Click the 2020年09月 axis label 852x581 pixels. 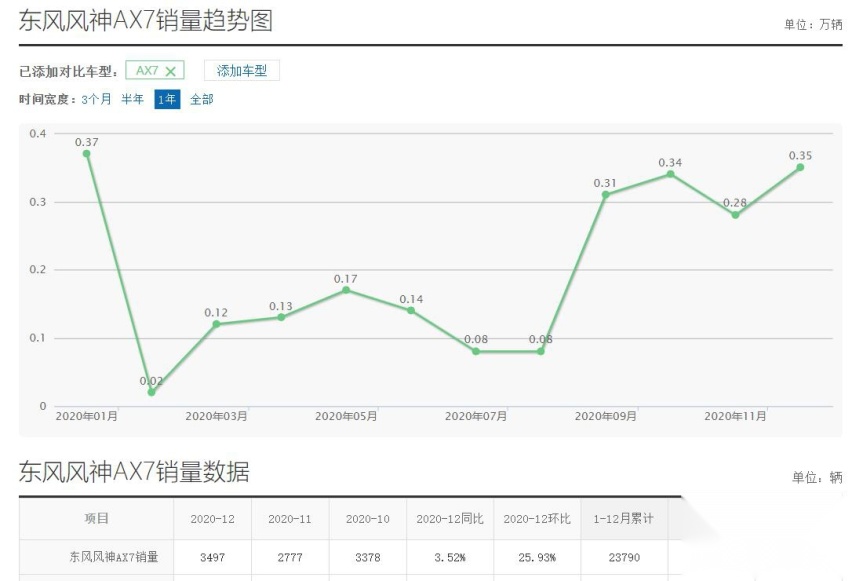[x=605, y=416]
